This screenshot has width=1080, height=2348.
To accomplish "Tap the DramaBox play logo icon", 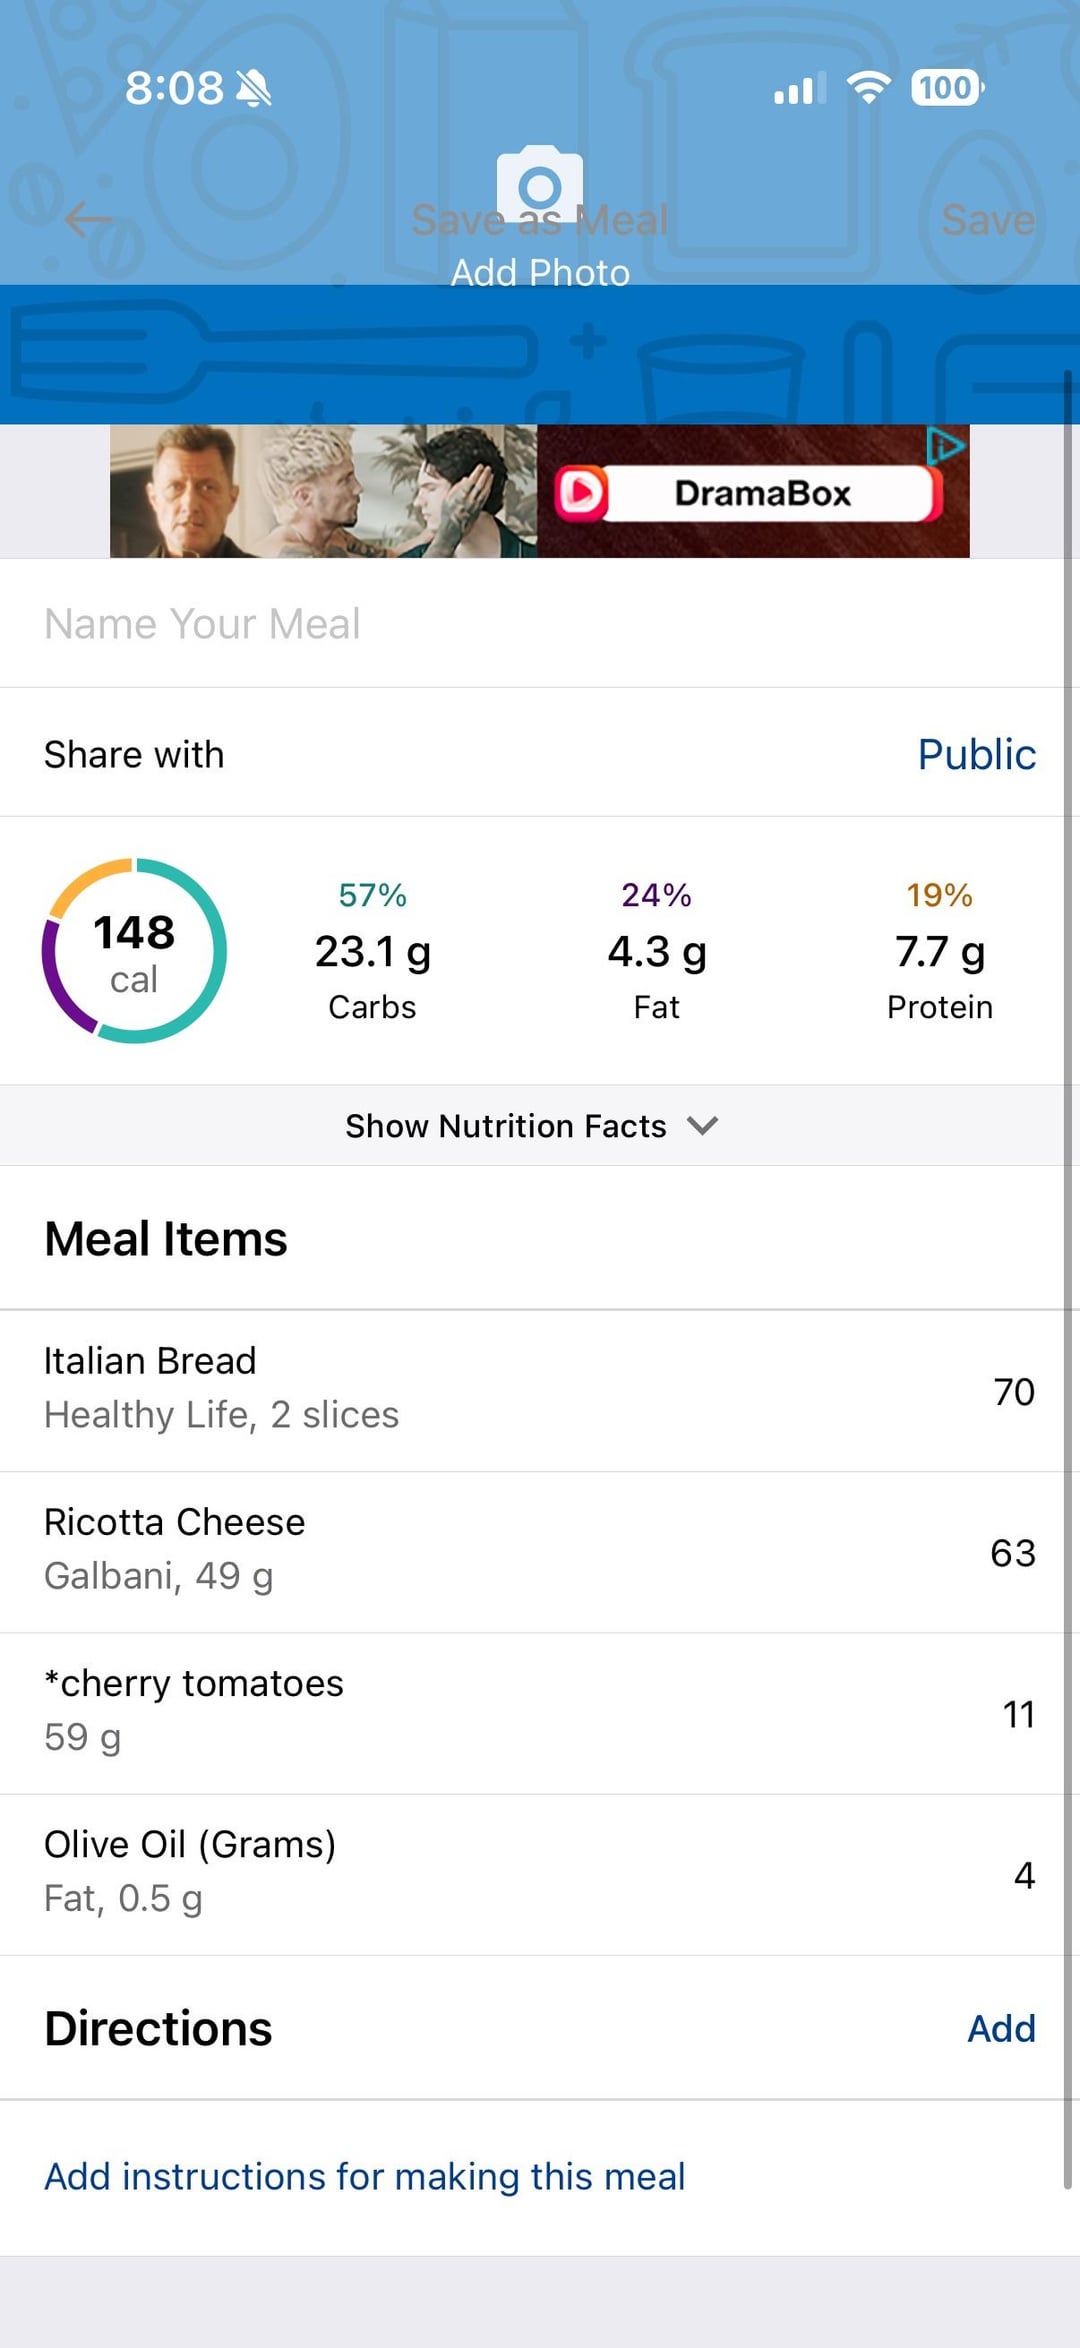I will point(581,493).
